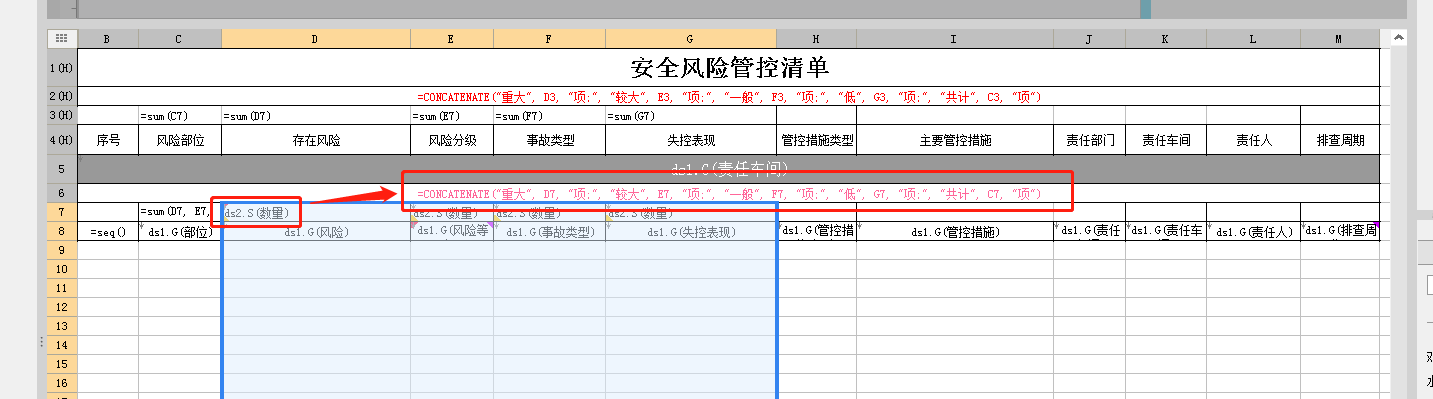Screen dimensions: 1433x399
Task: Click ds2.S(数量) cell in column E
Action: [x=452, y=212]
